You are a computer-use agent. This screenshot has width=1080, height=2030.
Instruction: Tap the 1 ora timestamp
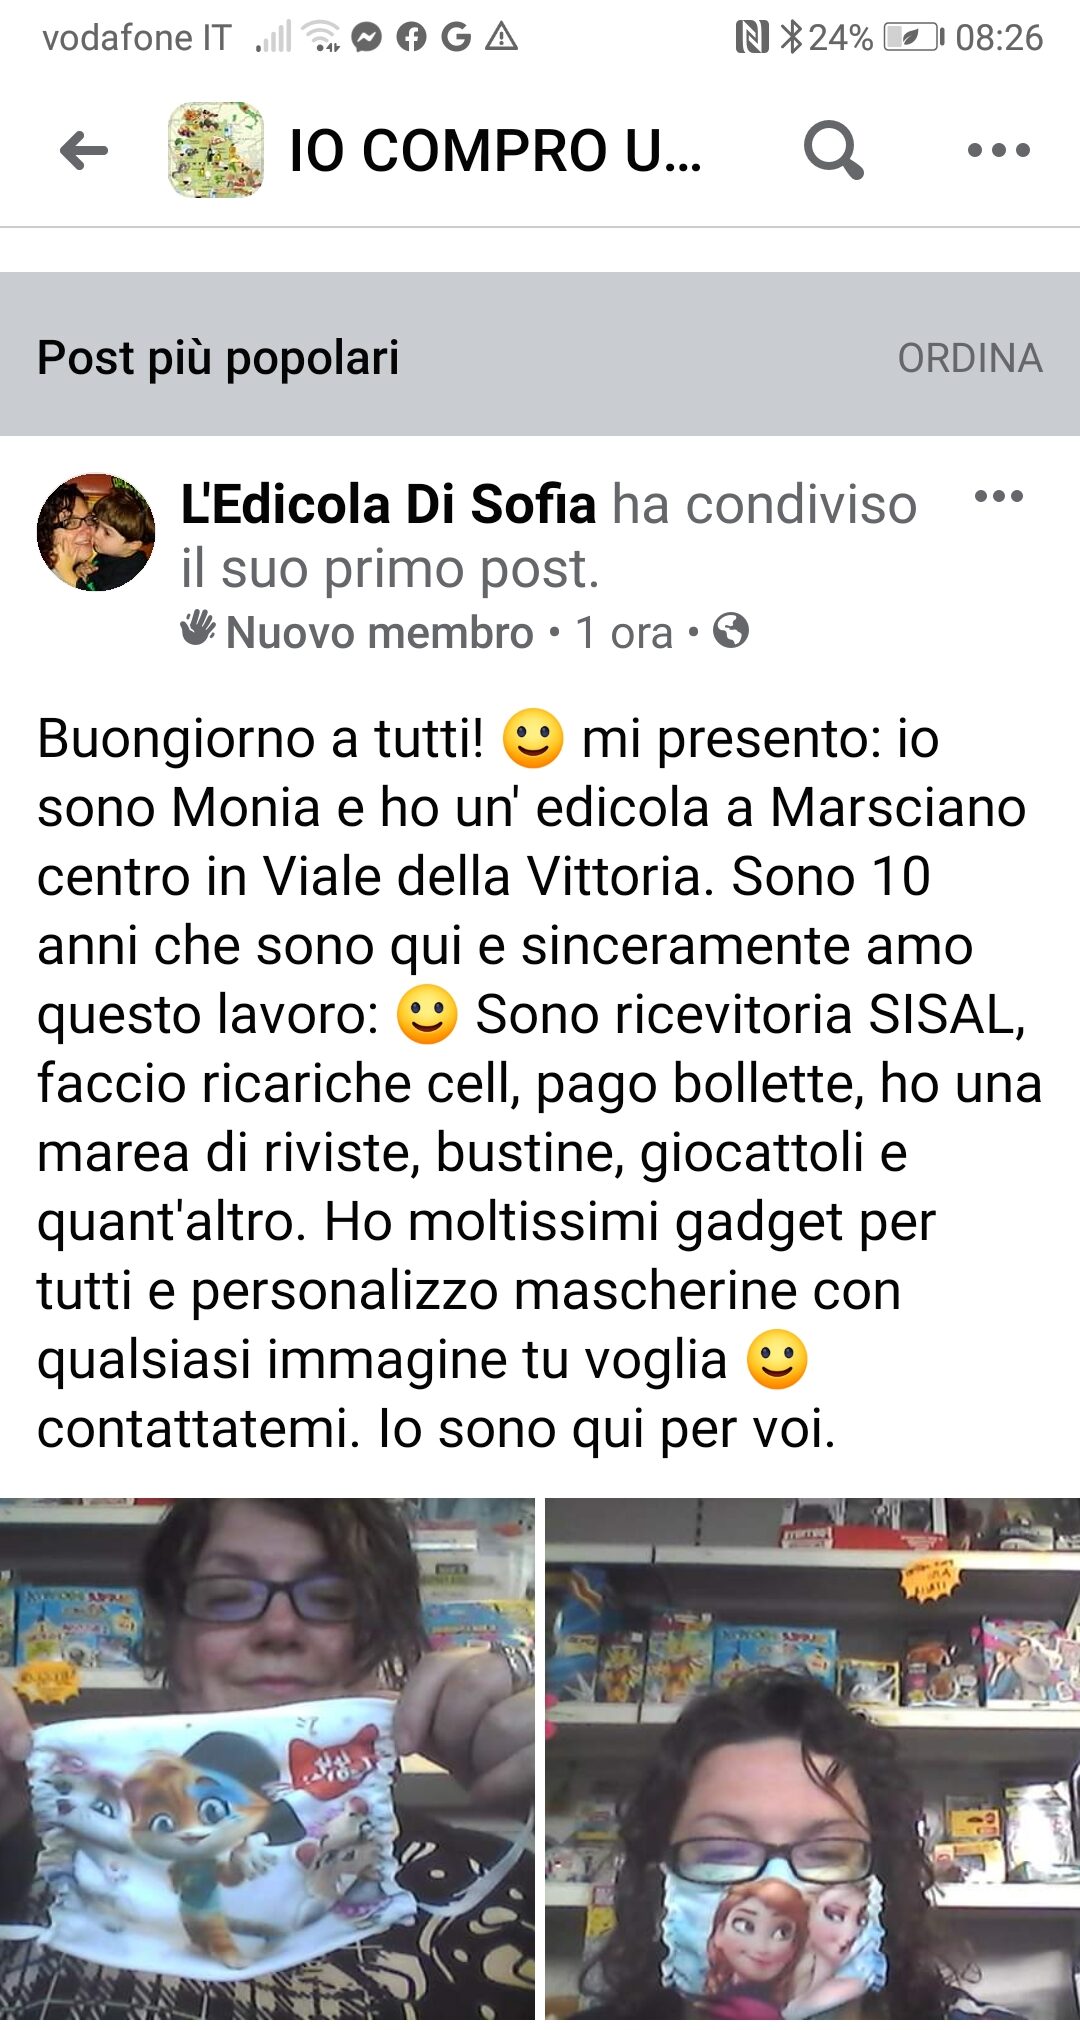[624, 633]
